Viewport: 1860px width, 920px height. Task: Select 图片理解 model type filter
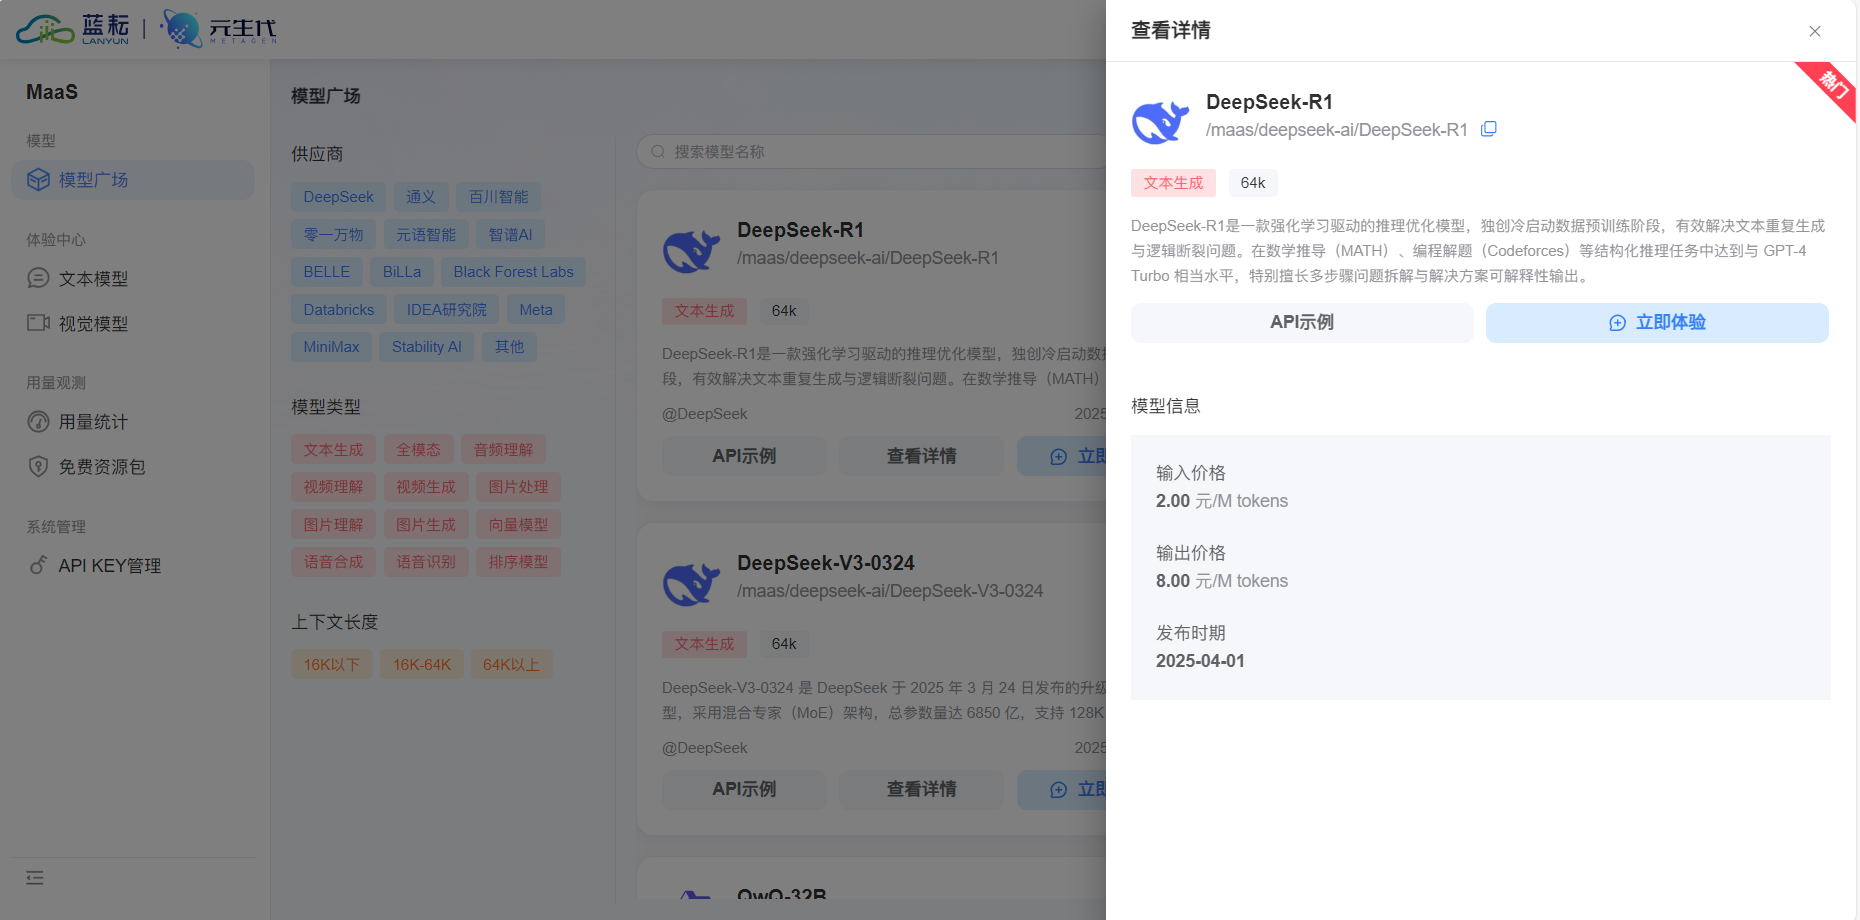(333, 525)
